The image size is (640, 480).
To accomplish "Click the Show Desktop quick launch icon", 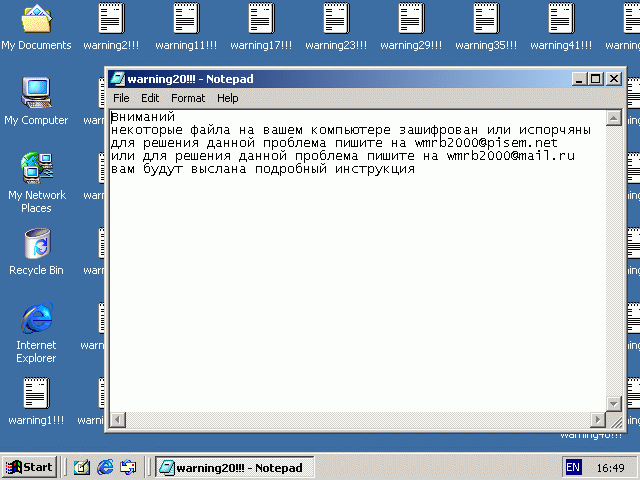I will [82, 467].
